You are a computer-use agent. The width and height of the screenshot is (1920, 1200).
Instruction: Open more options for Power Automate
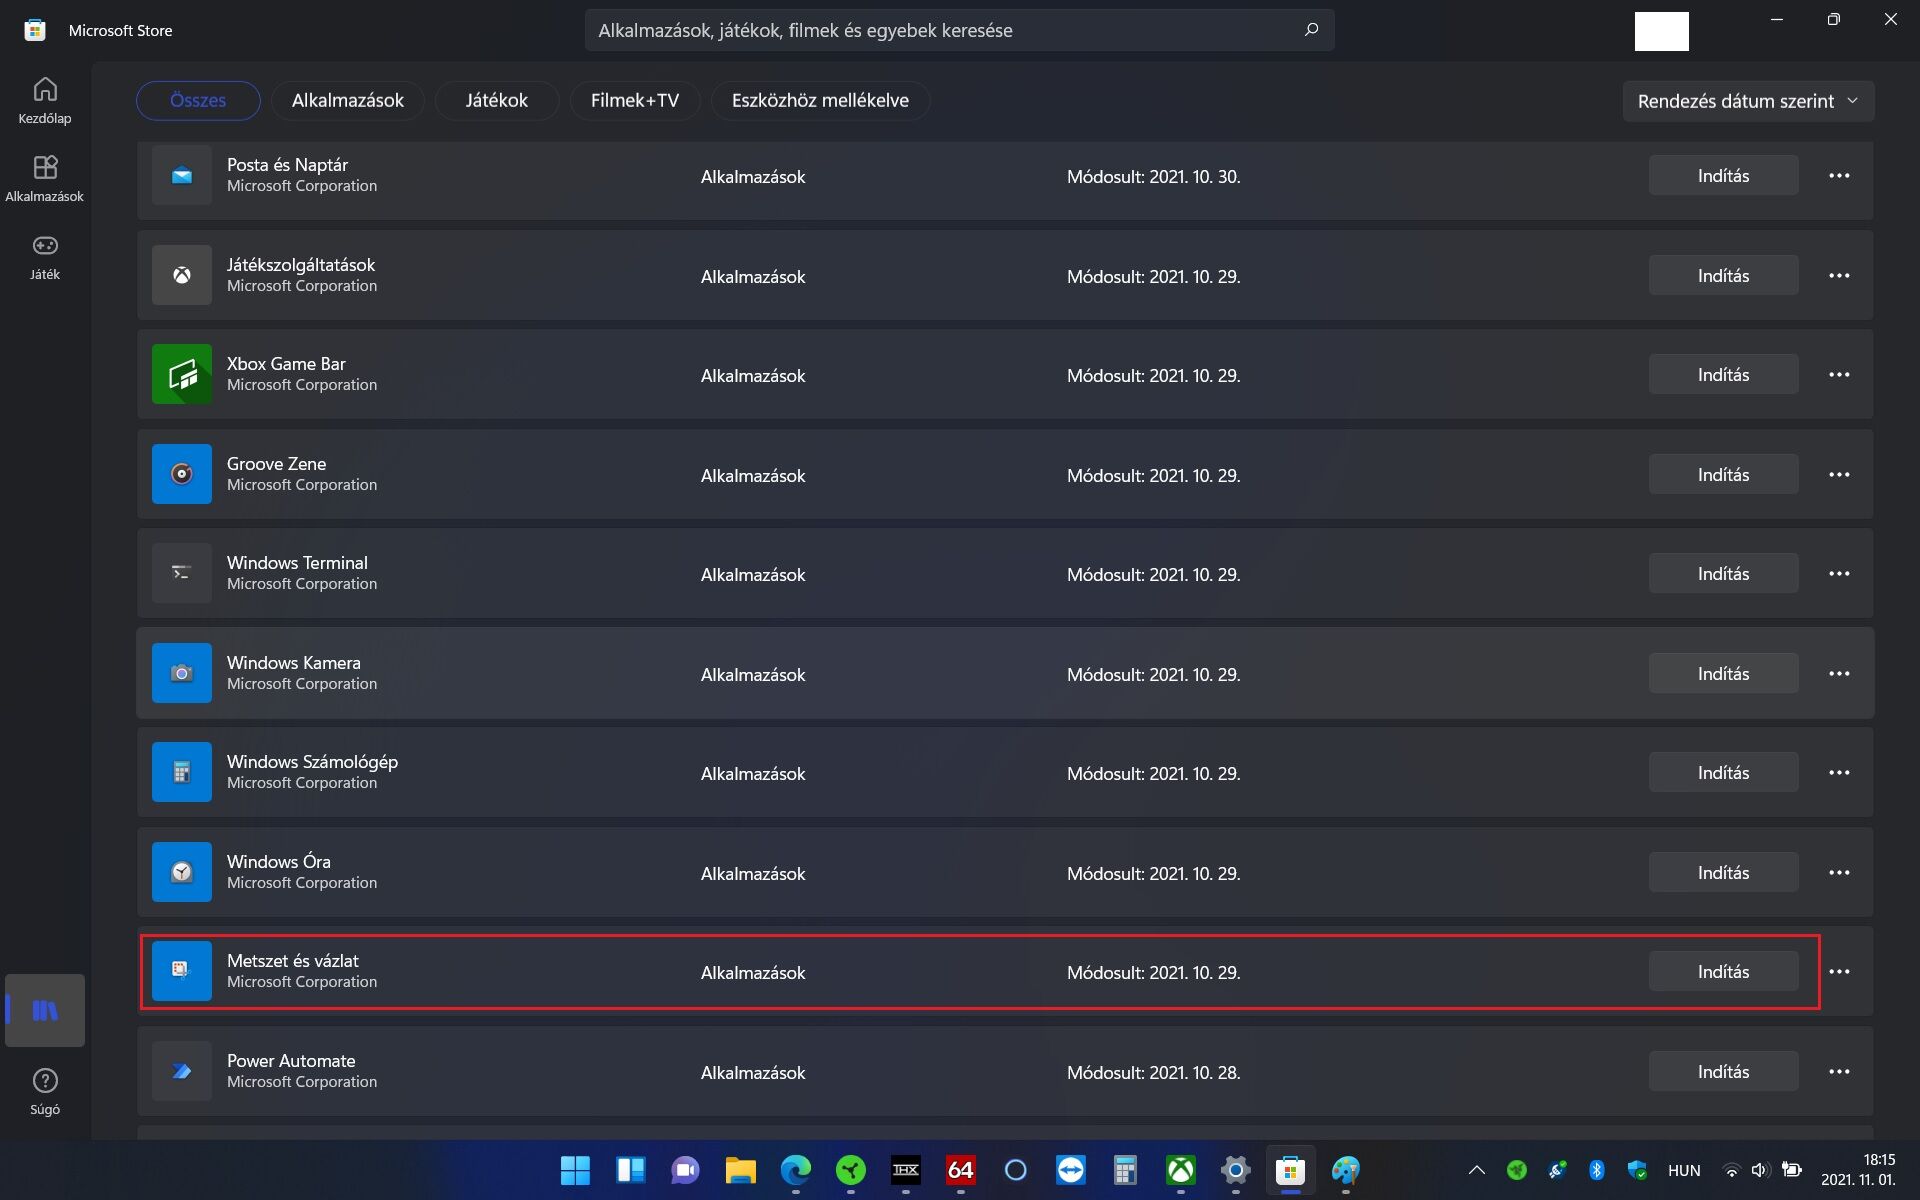click(x=1839, y=1071)
